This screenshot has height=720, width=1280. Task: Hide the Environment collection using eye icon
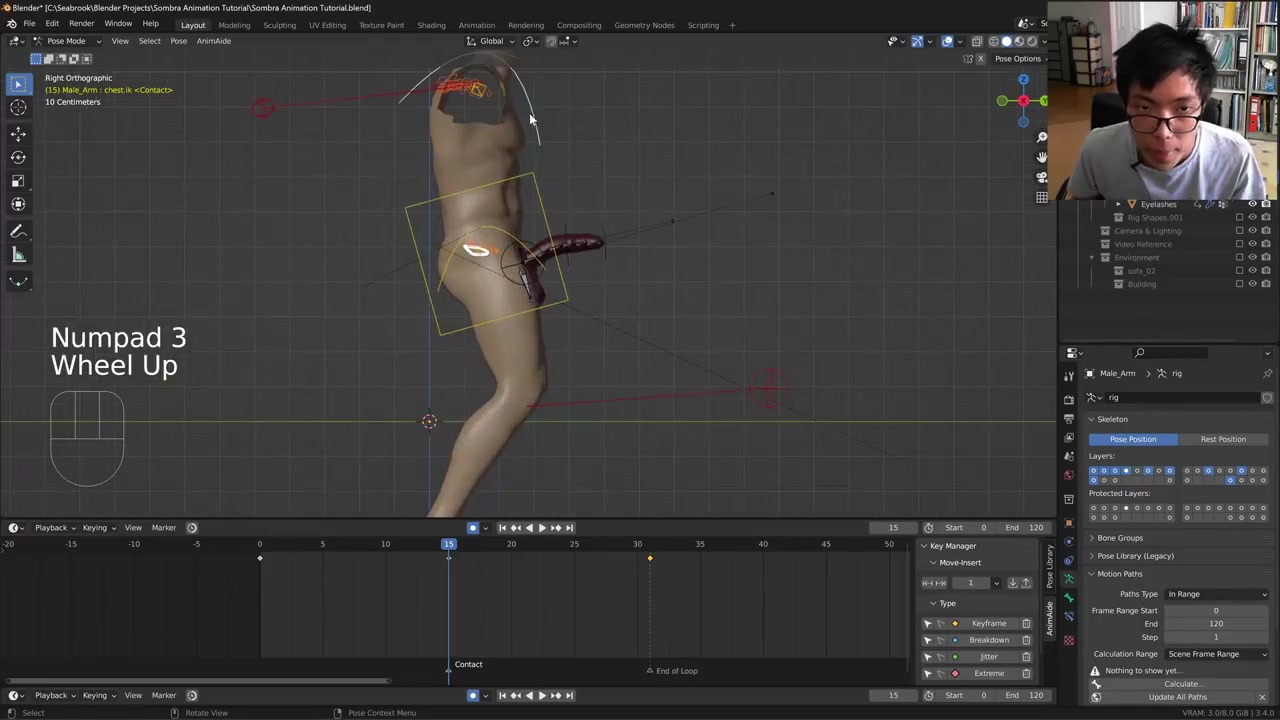(x=1252, y=257)
